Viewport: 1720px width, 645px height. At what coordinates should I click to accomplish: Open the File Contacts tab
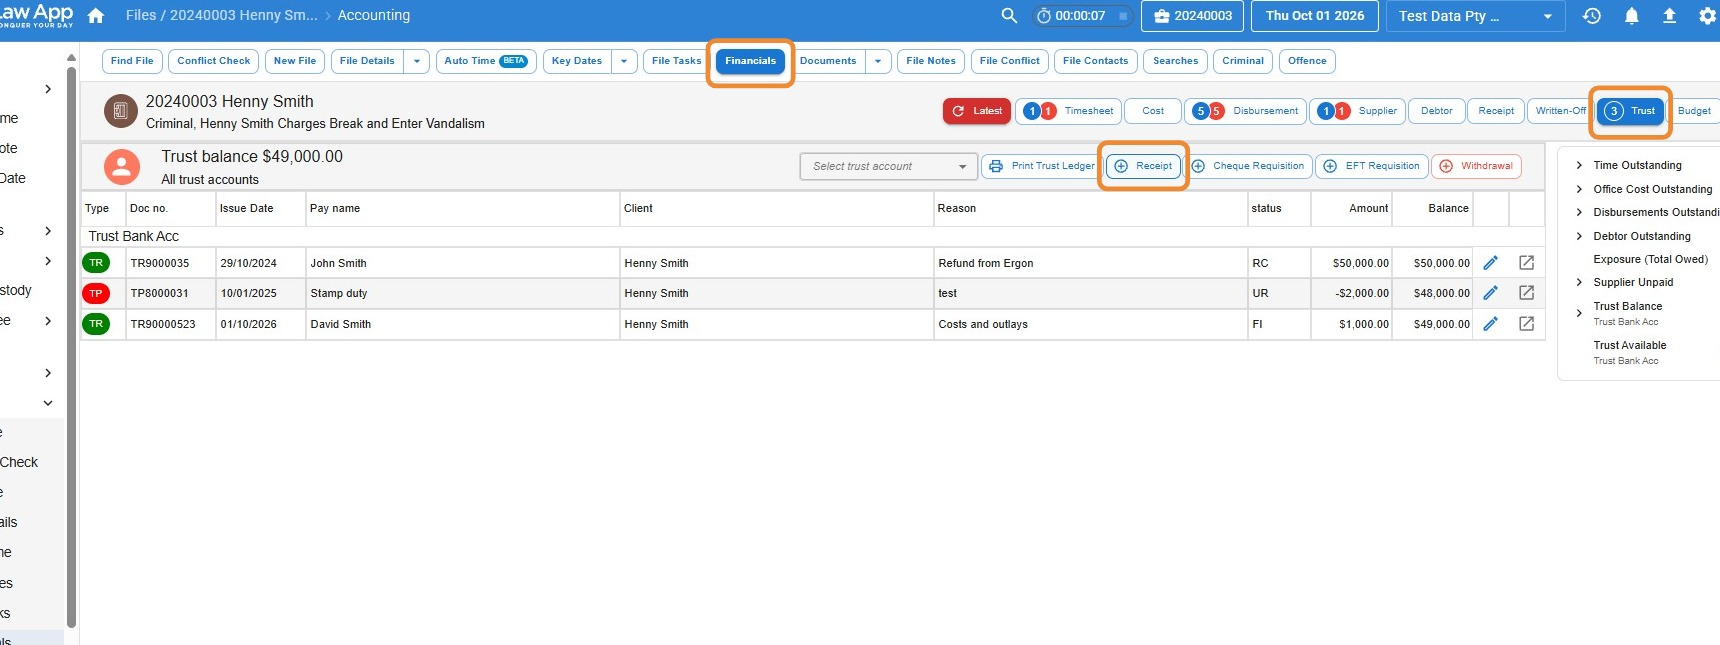click(1095, 61)
